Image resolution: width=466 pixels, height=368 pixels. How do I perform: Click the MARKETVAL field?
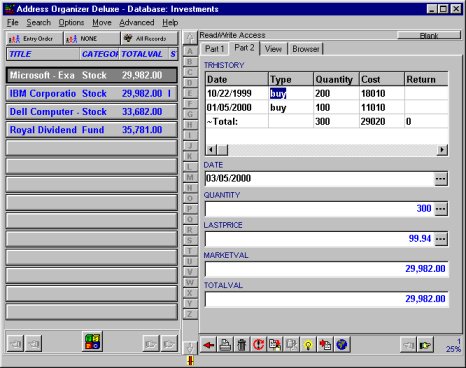pos(326,269)
